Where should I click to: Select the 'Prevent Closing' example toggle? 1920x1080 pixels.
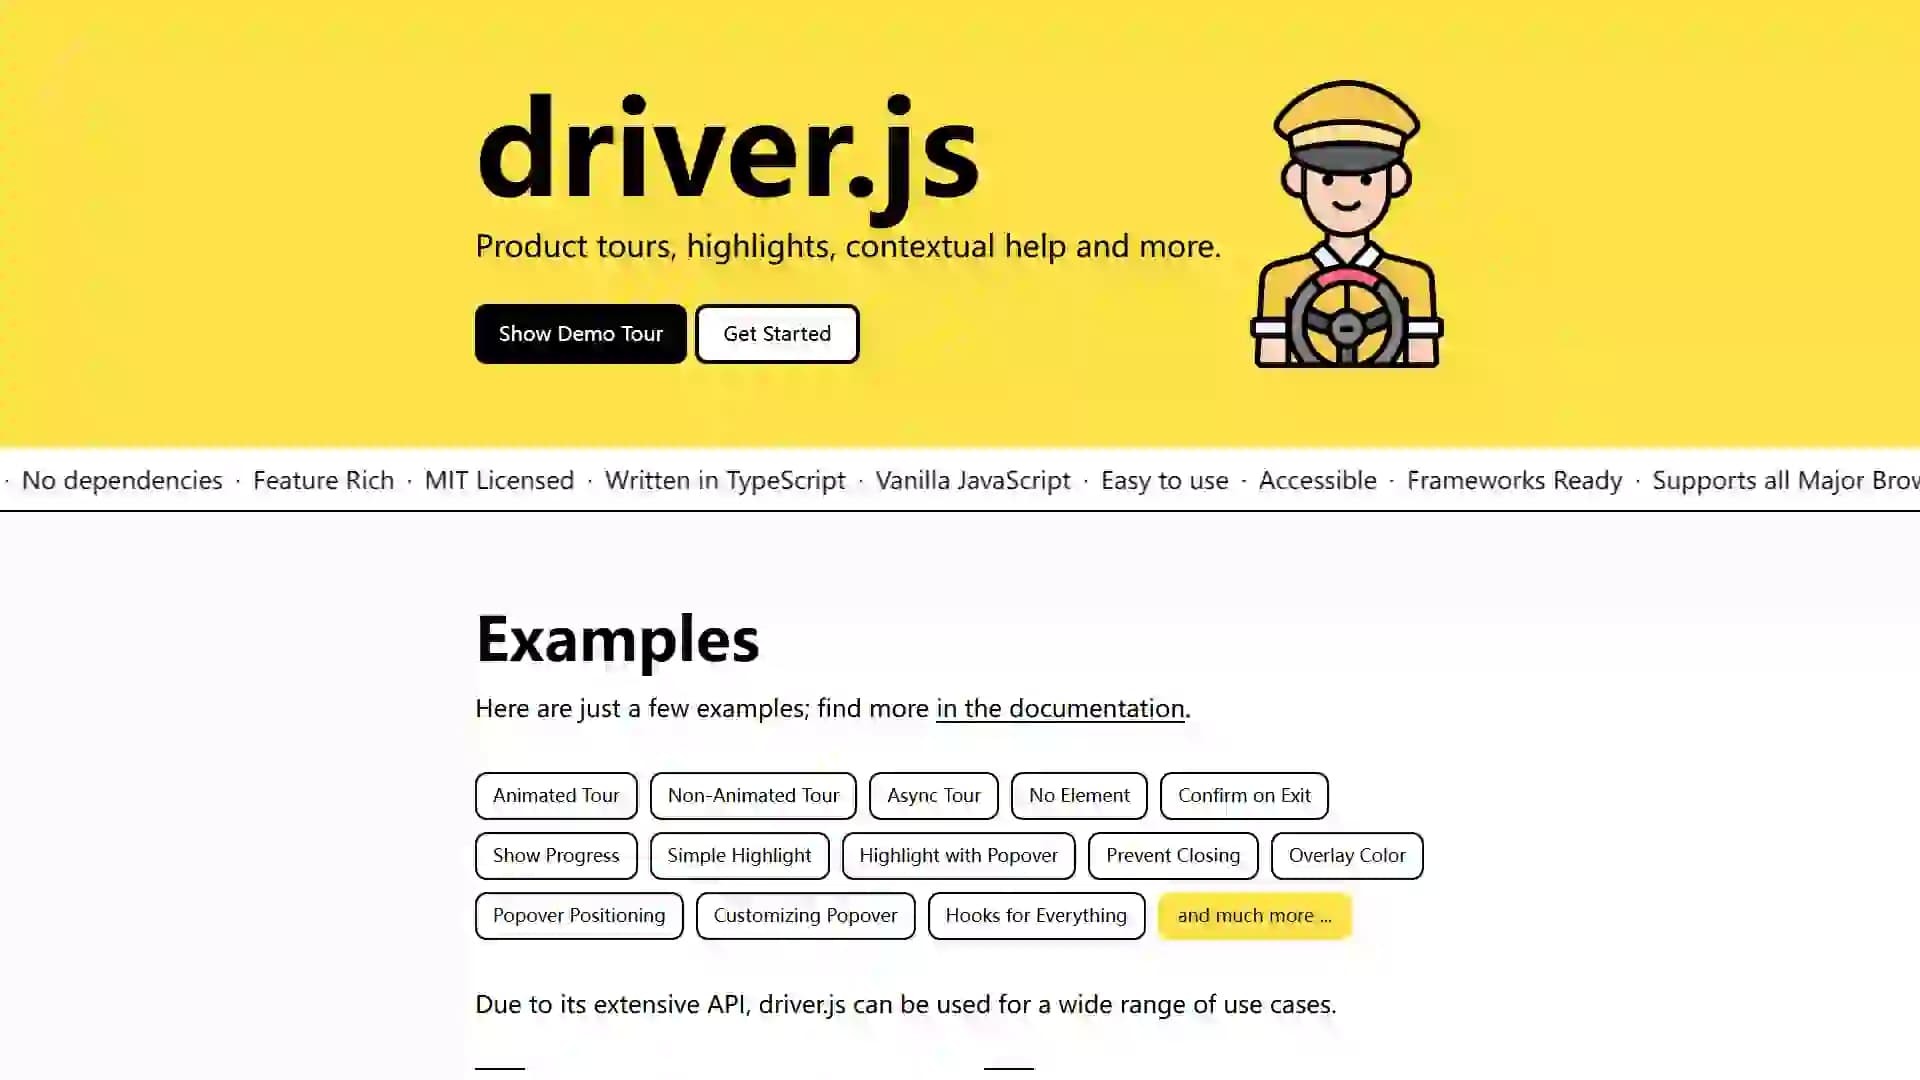tap(1172, 855)
